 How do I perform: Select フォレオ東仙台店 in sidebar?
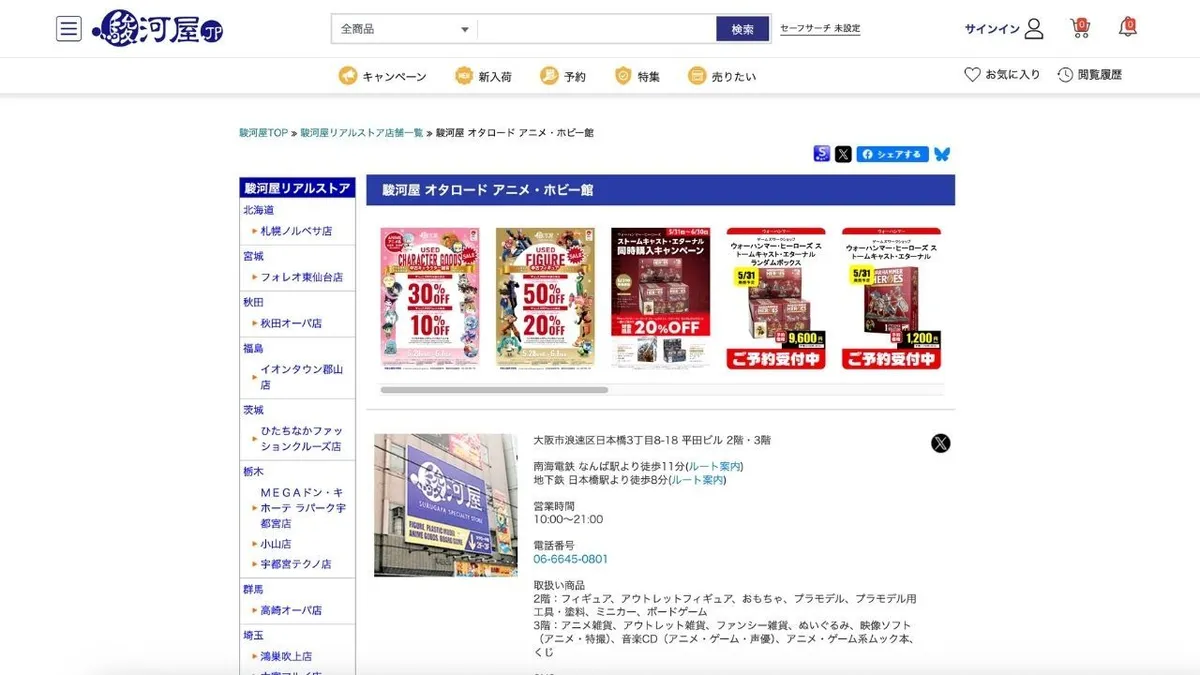[x=302, y=277]
